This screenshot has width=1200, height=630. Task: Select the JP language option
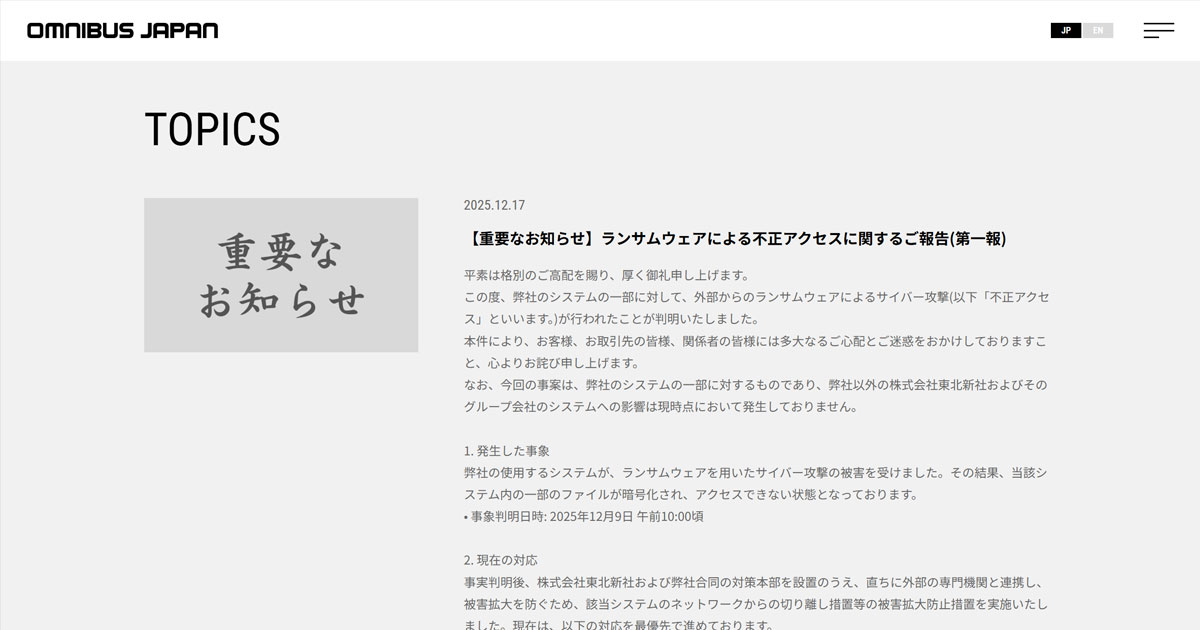click(1065, 30)
